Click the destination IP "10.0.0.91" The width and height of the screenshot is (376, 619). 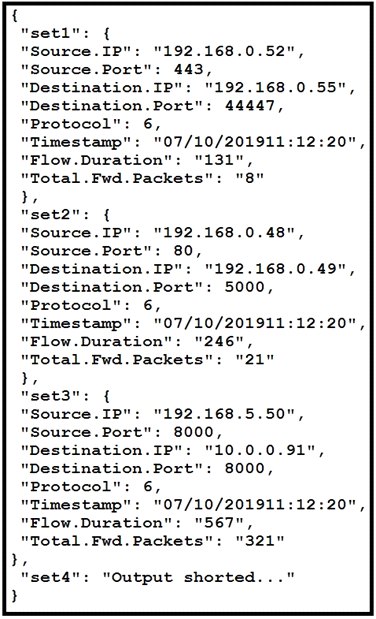click(259, 450)
